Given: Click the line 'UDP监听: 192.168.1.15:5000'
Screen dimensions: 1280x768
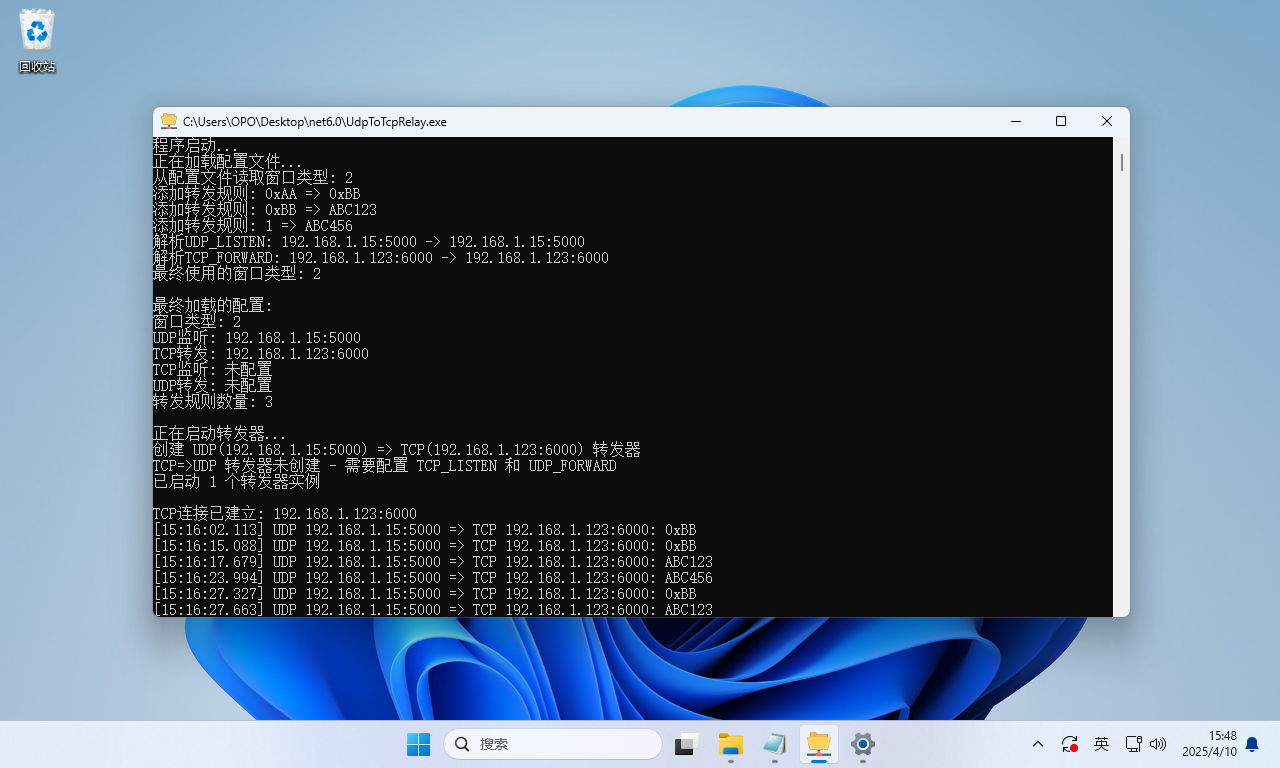Looking at the screenshot, I should (x=257, y=338).
